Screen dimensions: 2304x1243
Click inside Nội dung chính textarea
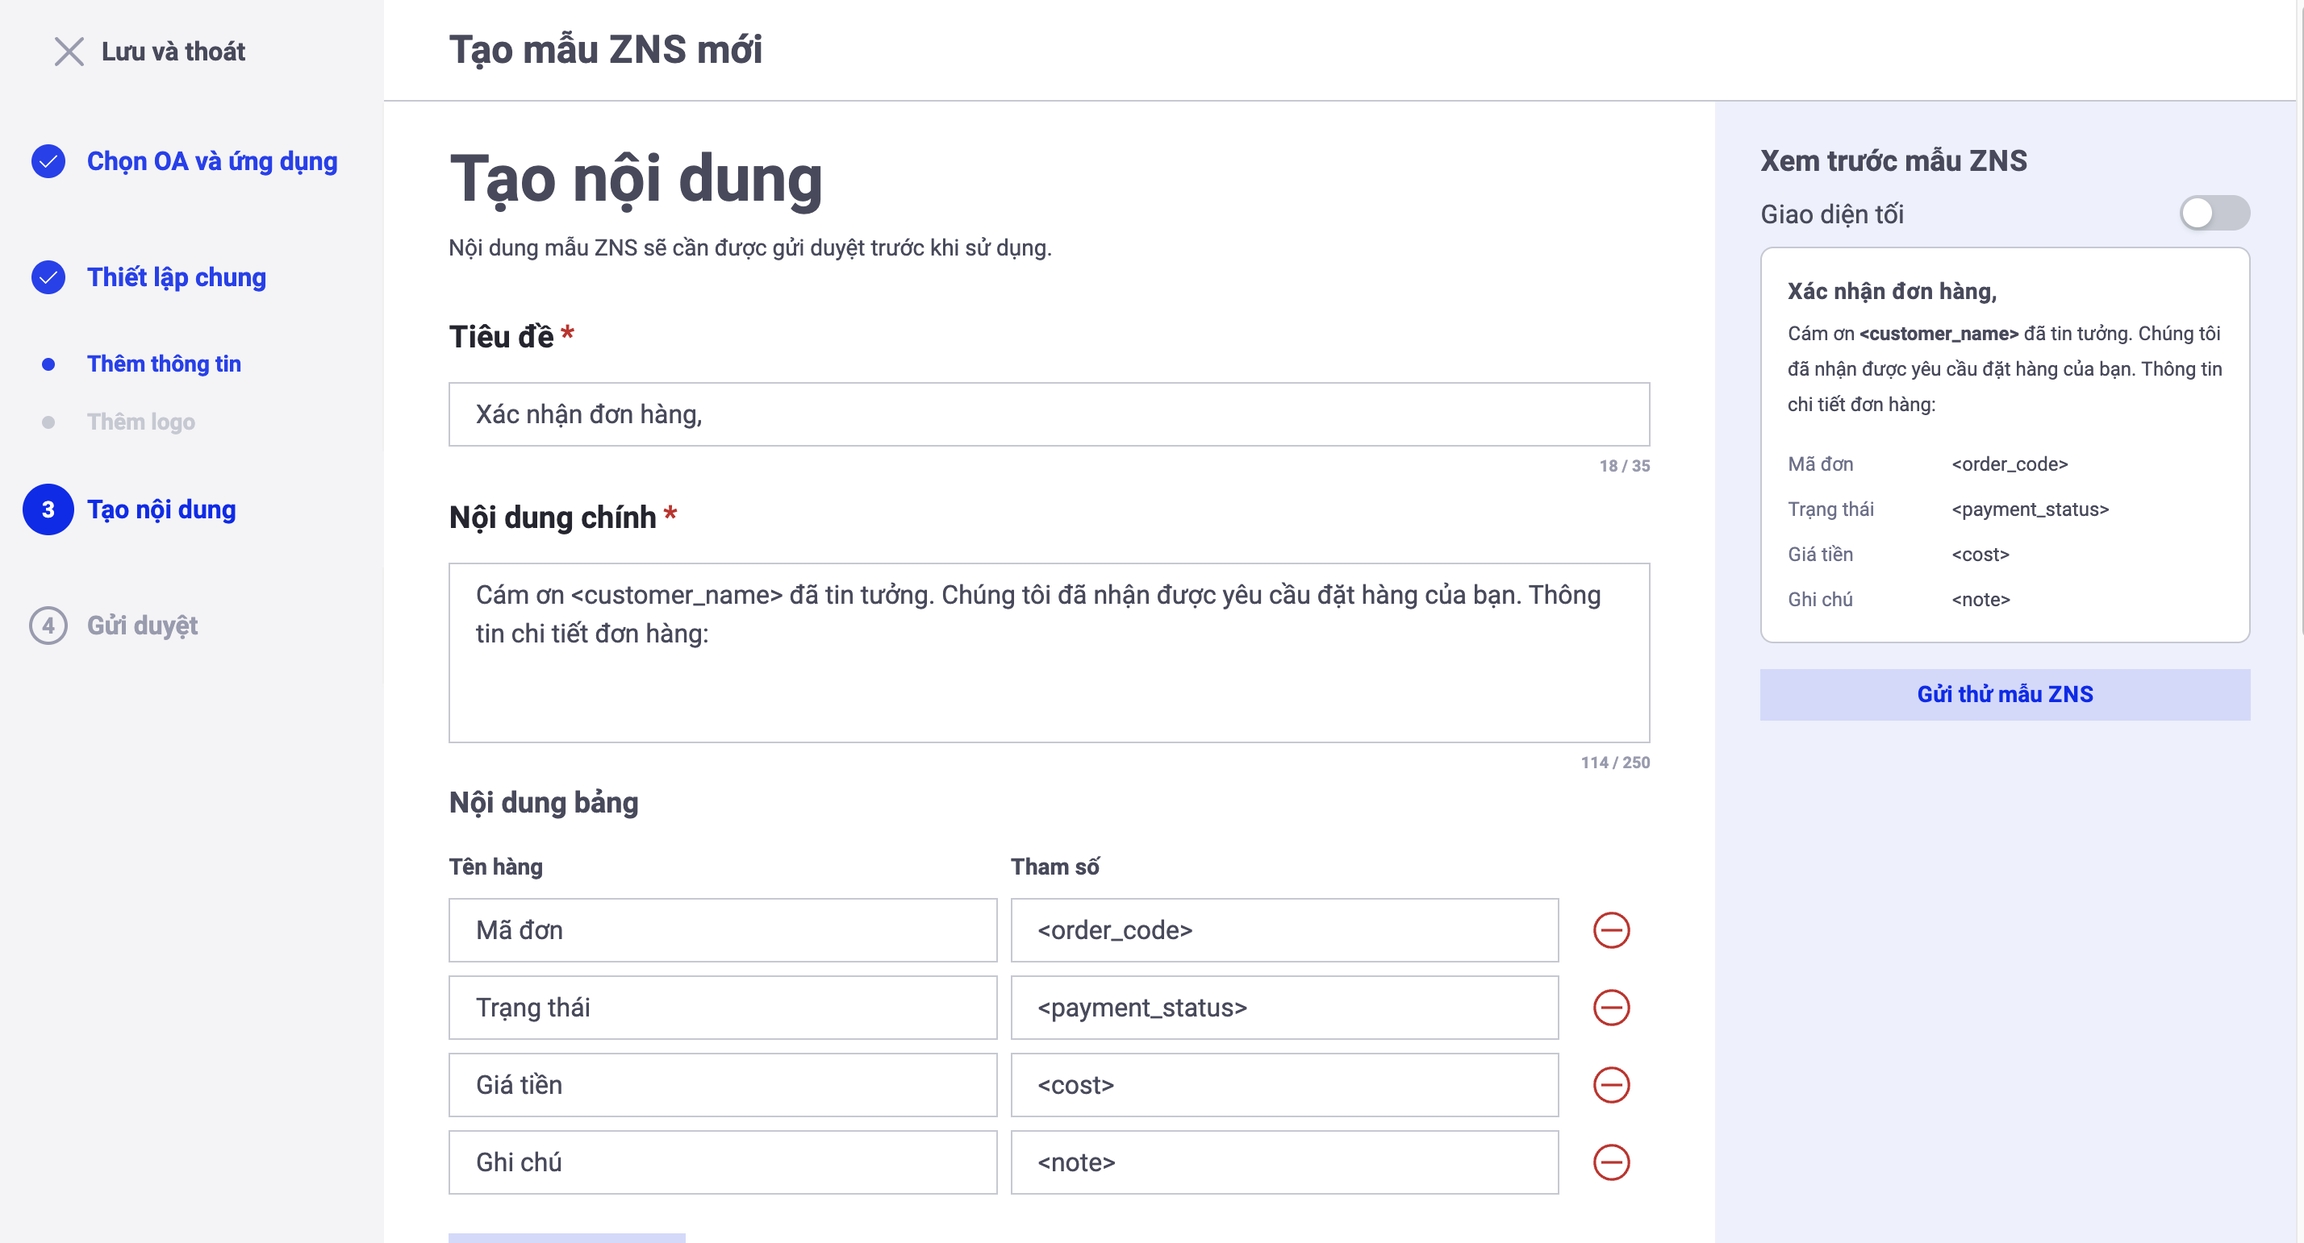point(1048,653)
